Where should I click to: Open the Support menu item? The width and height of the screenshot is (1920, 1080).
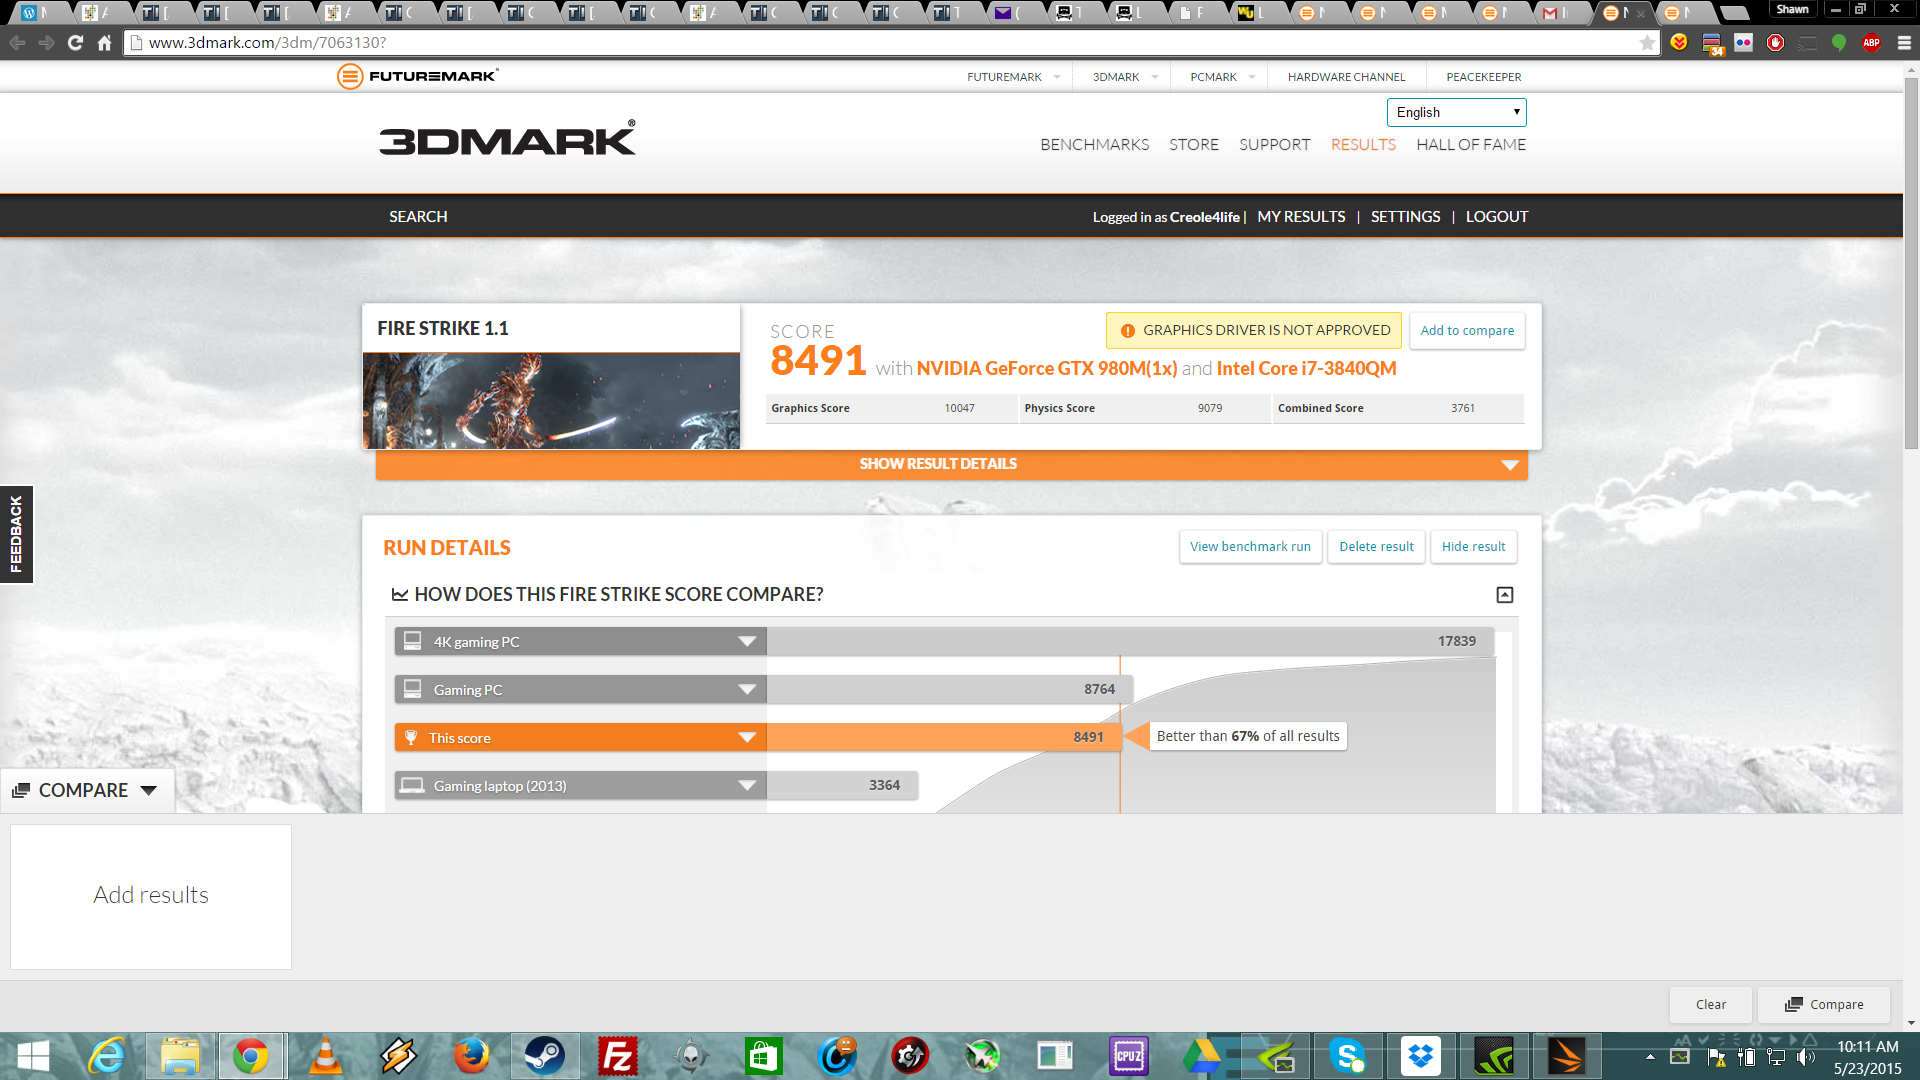(x=1274, y=145)
